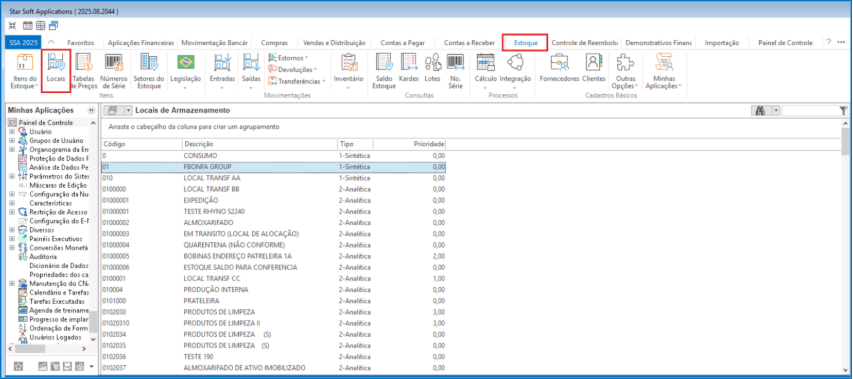Collapse the ribbon with the caret arrow
The image size is (853, 379).
tap(52, 42)
